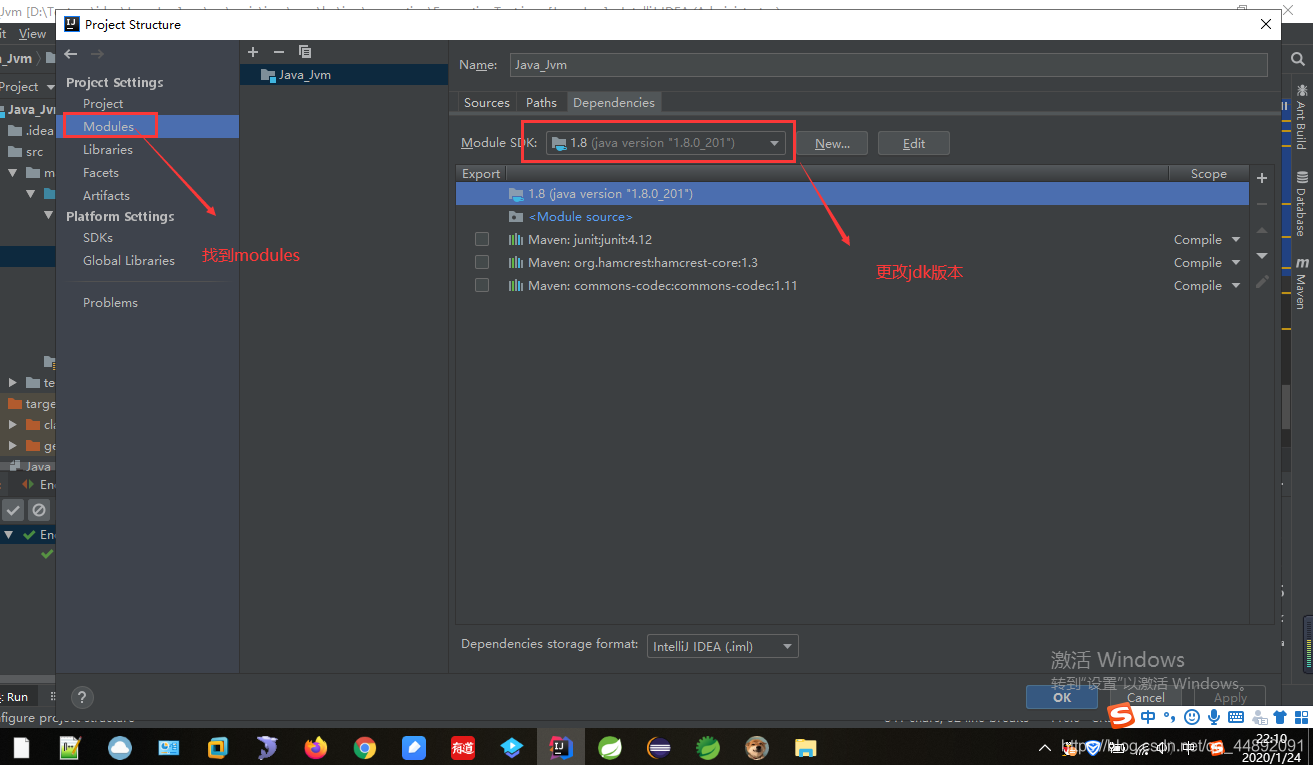Add a dependency via the plus icon
1313x765 pixels.
click(x=1261, y=177)
